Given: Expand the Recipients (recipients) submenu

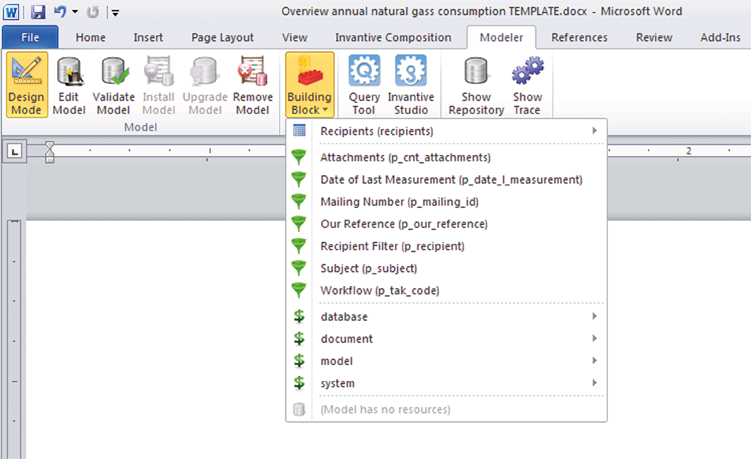Looking at the screenshot, I should click(446, 131).
